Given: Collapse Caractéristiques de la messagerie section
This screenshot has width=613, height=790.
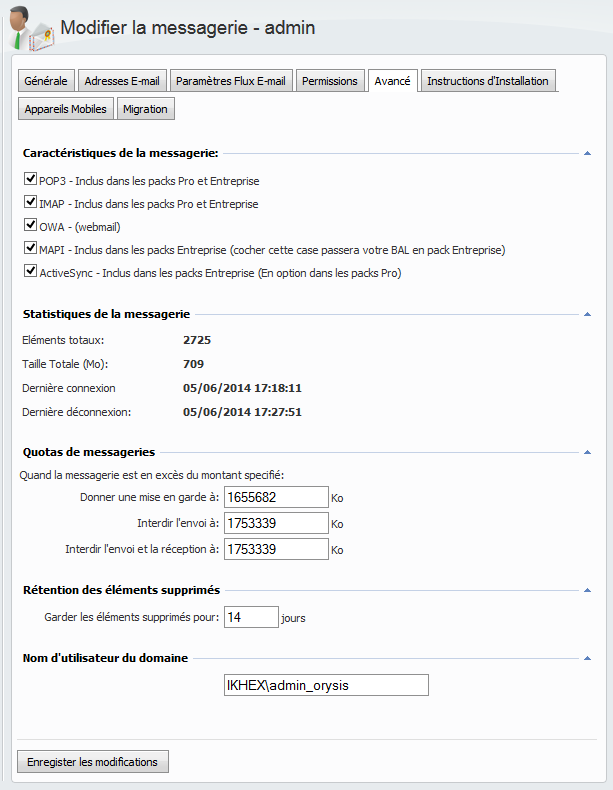Looking at the screenshot, I should click(588, 154).
